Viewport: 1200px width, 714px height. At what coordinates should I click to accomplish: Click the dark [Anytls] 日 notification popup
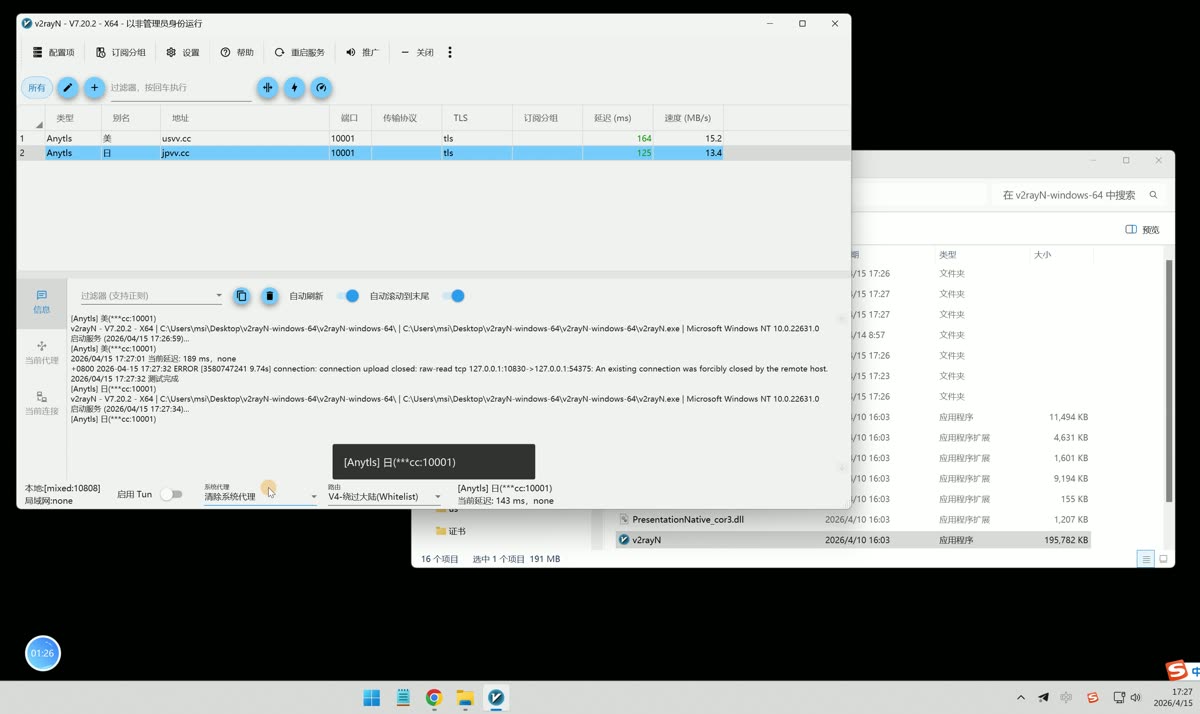[434, 462]
